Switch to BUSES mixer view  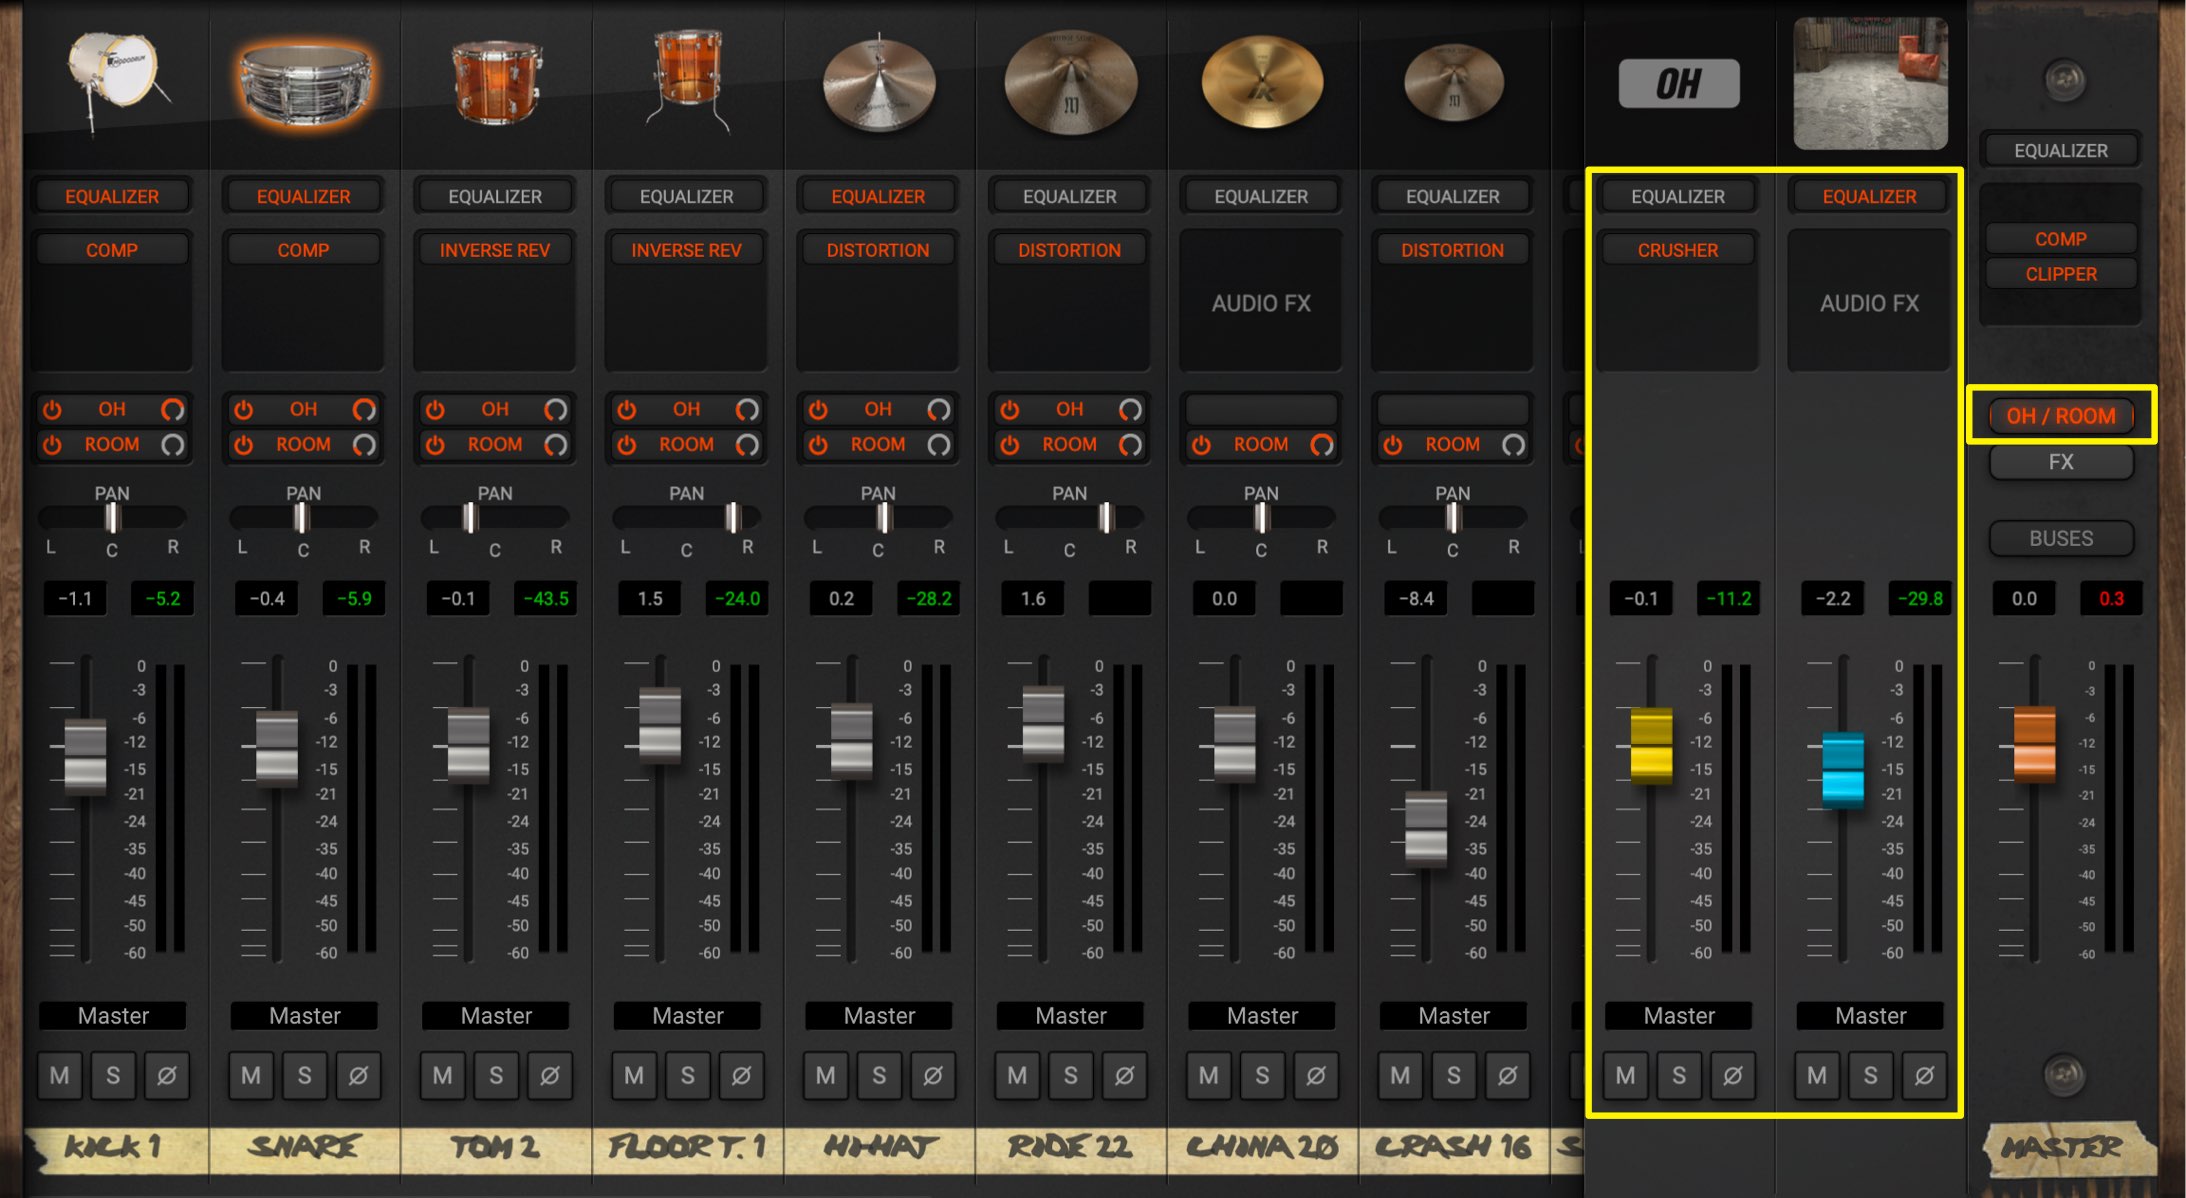point(2061,538)
